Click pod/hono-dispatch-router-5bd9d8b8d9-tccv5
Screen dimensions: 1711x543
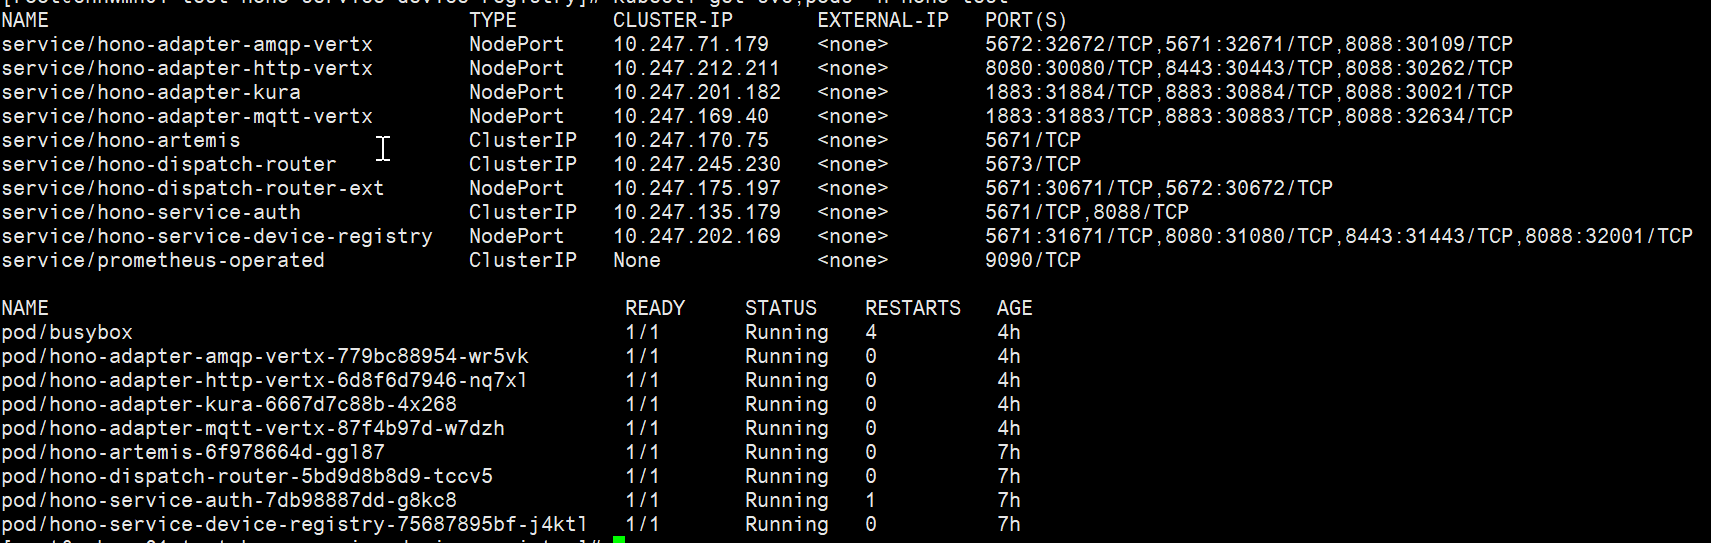(247, 477)
